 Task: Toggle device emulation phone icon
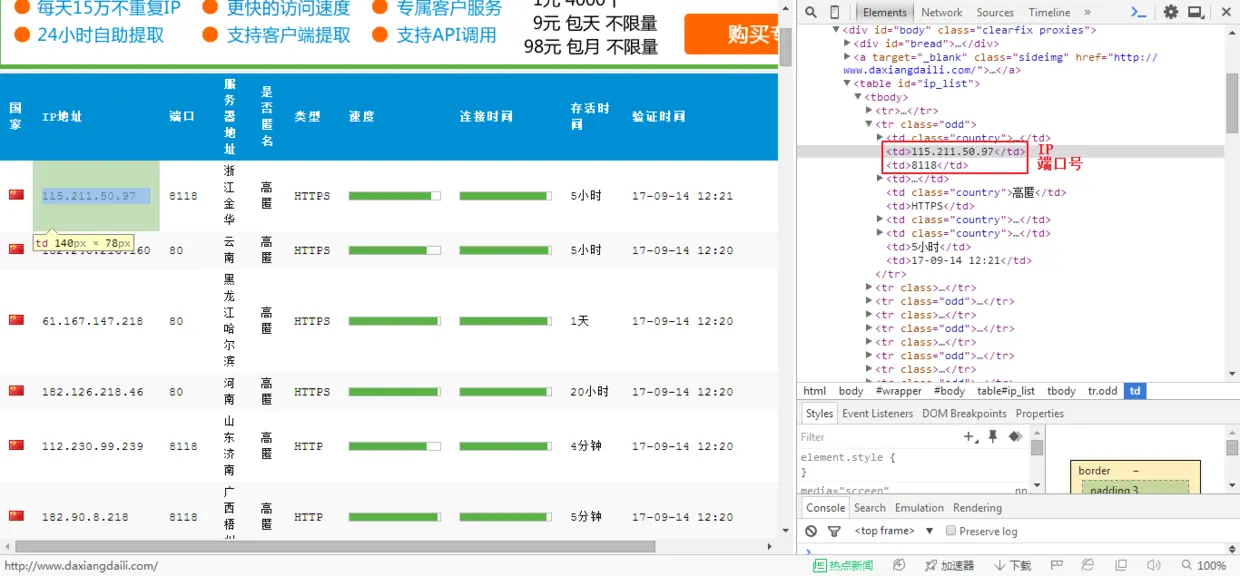click(x=833, y=12)
